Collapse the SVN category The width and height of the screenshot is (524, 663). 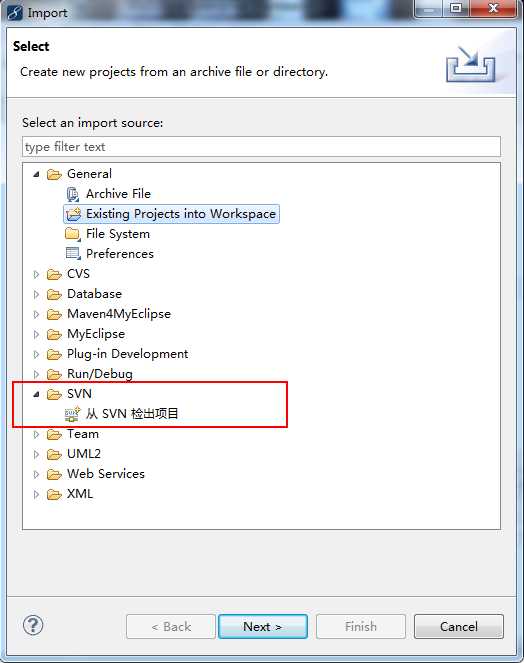(36, 394)
